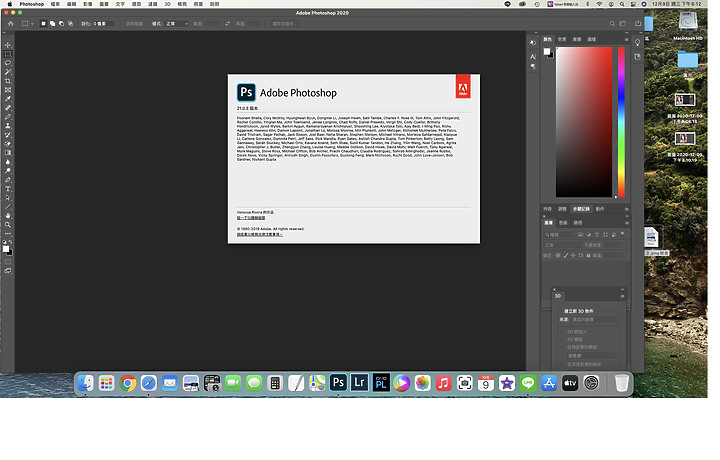
Task: Toggle lock transparent pixels in Layers panel
Action: (558, 255)
